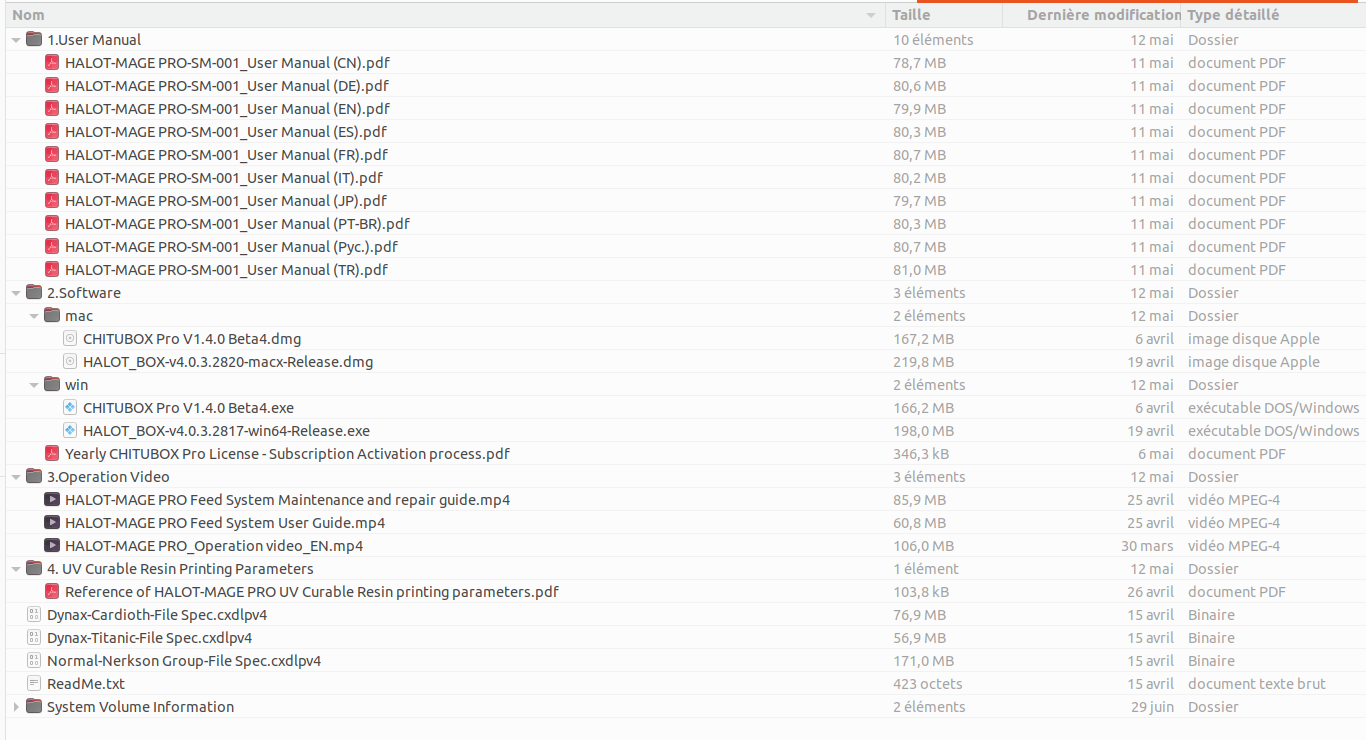Click the video icon of HALOT-MAGE PRO_Operation video_EN.mp4
Screen dimensions: 1366x740
52,546
